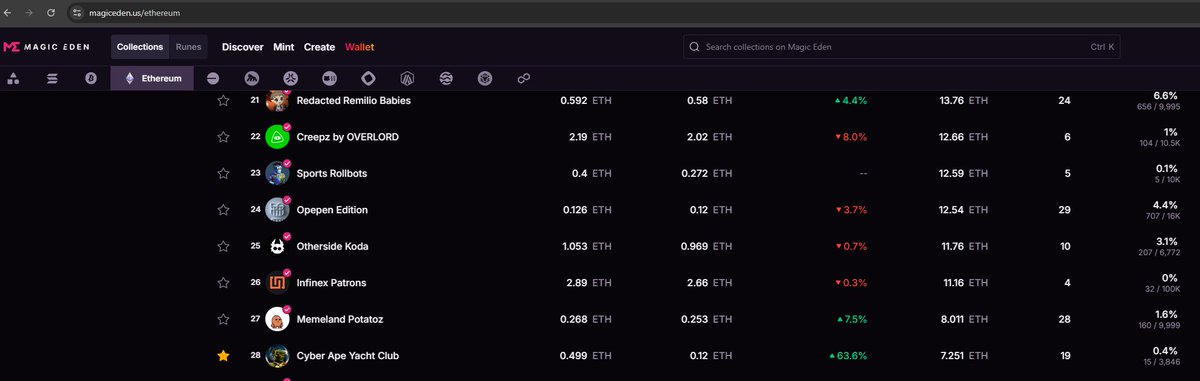Select the Ethereum chain tab
The image size is (1200, 381).
[152, 78]
